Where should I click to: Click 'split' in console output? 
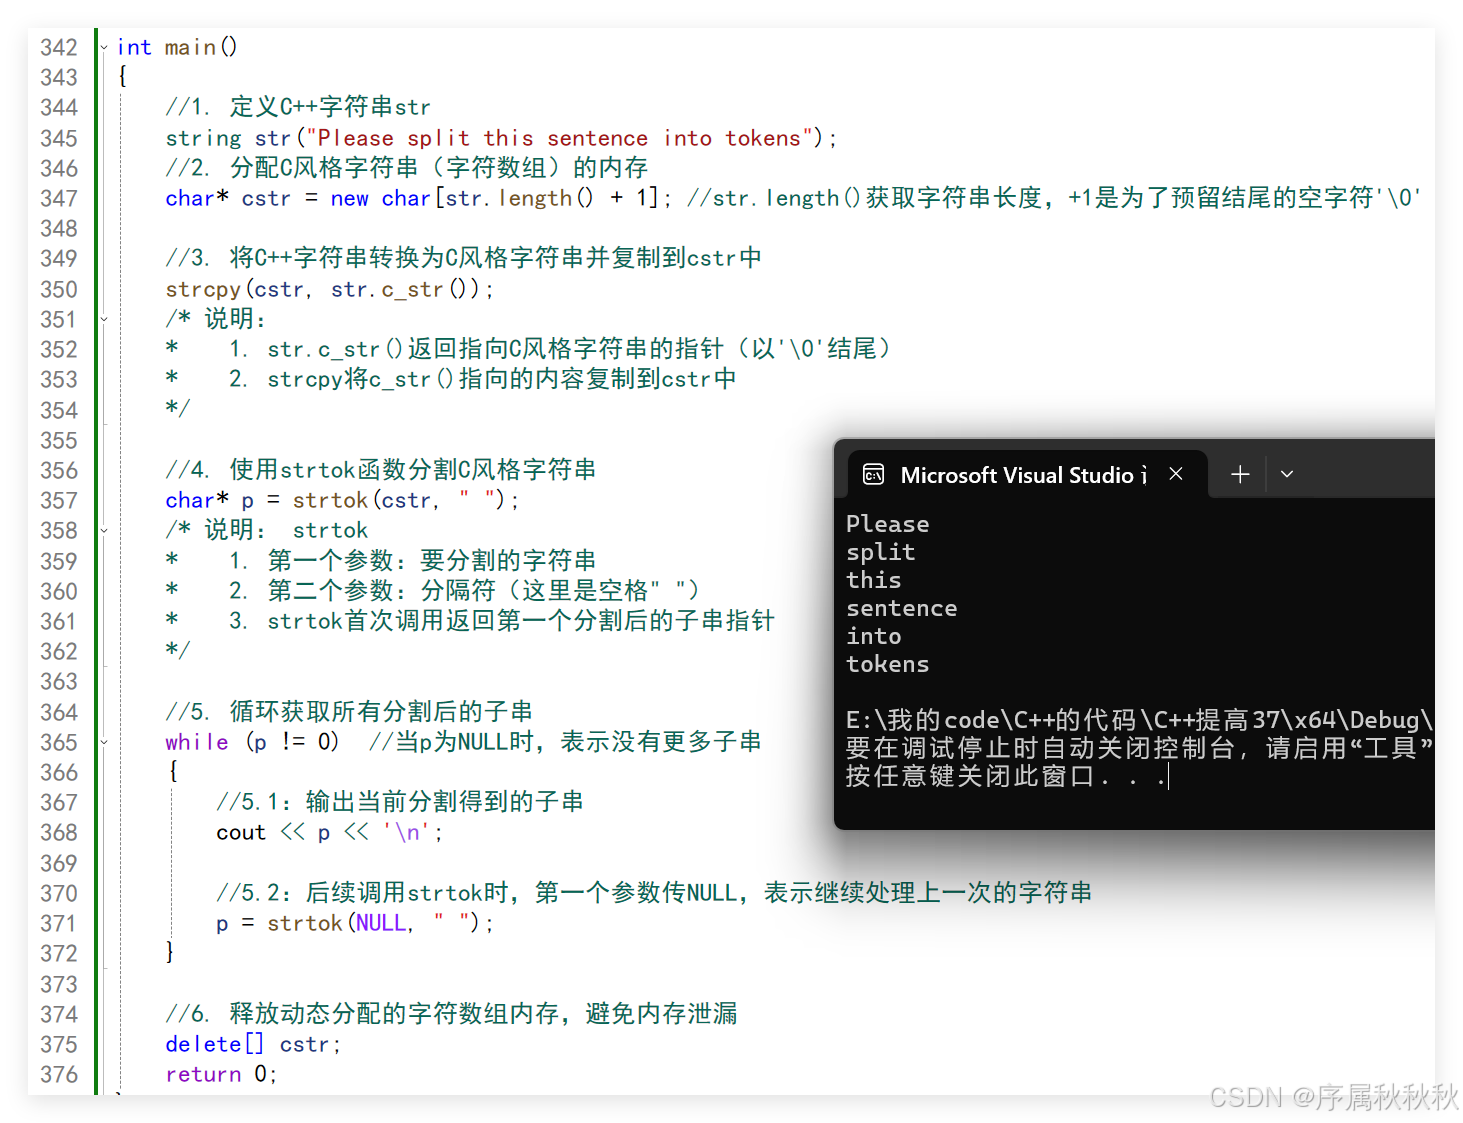(881, 552)
